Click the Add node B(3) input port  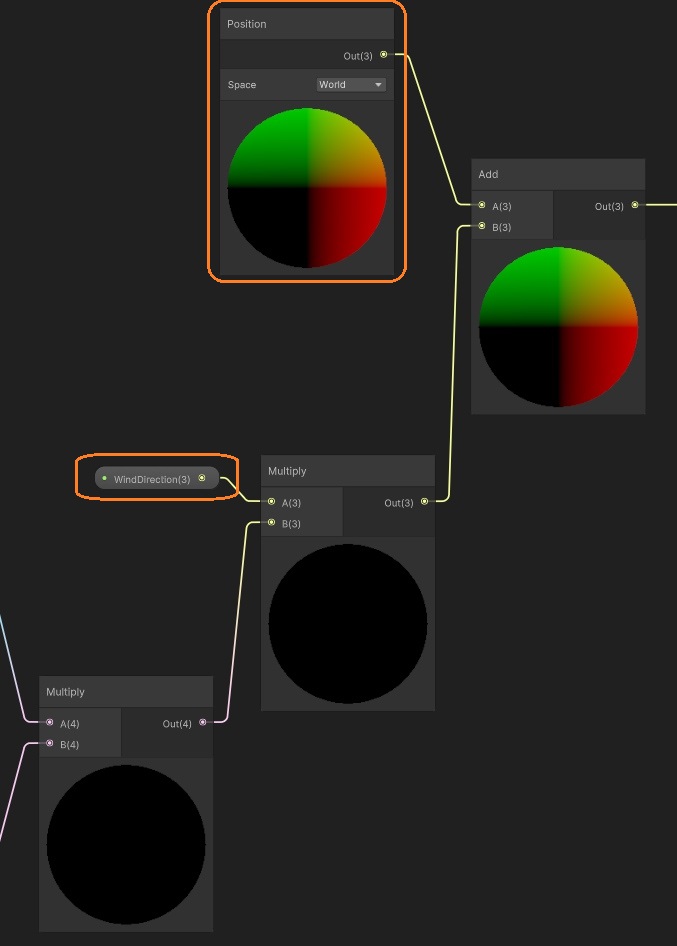tap(482, 226)
